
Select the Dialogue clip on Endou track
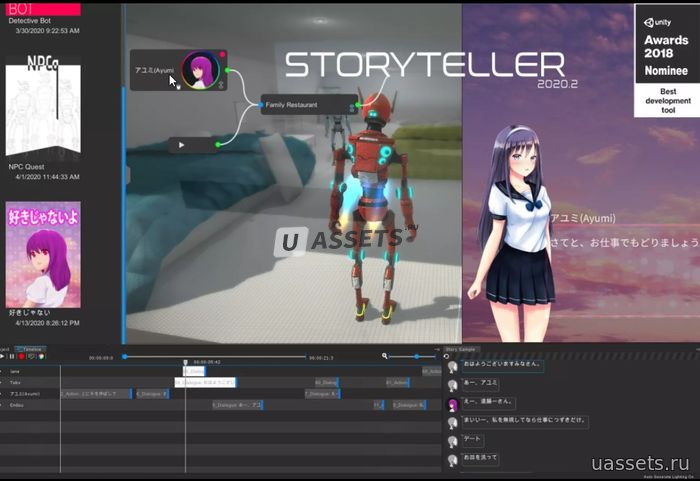coord(238,405)
